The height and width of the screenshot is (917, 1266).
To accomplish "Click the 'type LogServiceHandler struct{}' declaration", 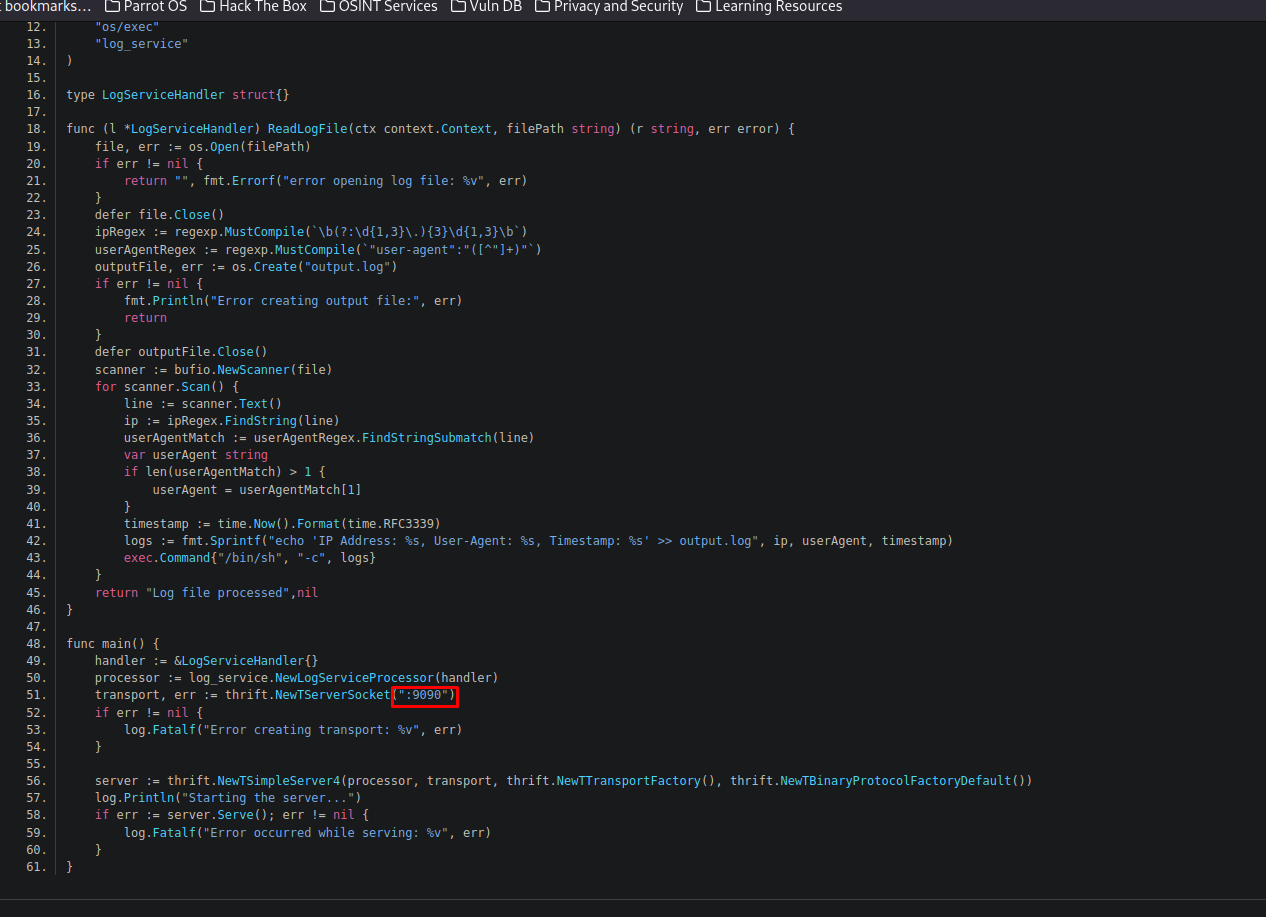I will pos(178,95).
